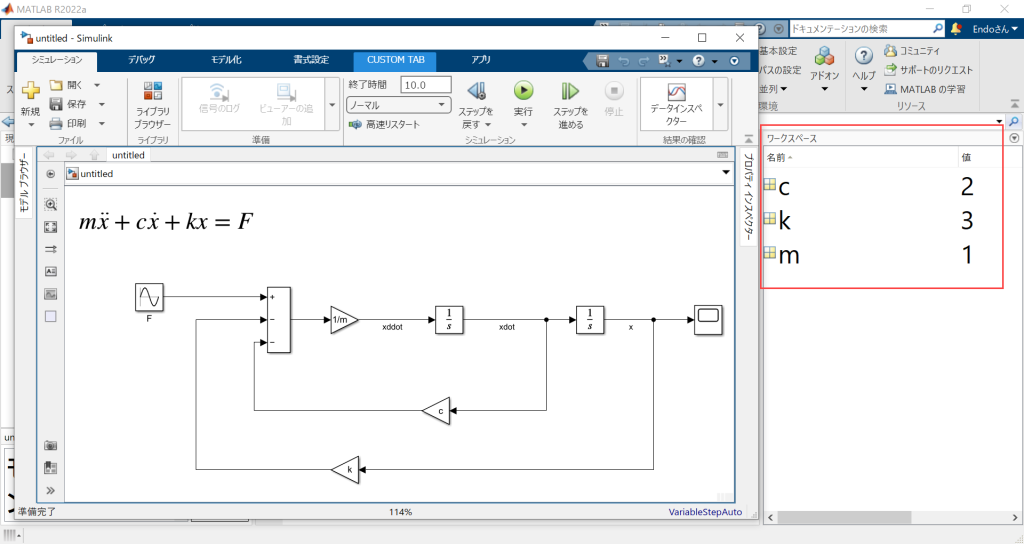Click the image annotation icon in palette

pos(51,294)
